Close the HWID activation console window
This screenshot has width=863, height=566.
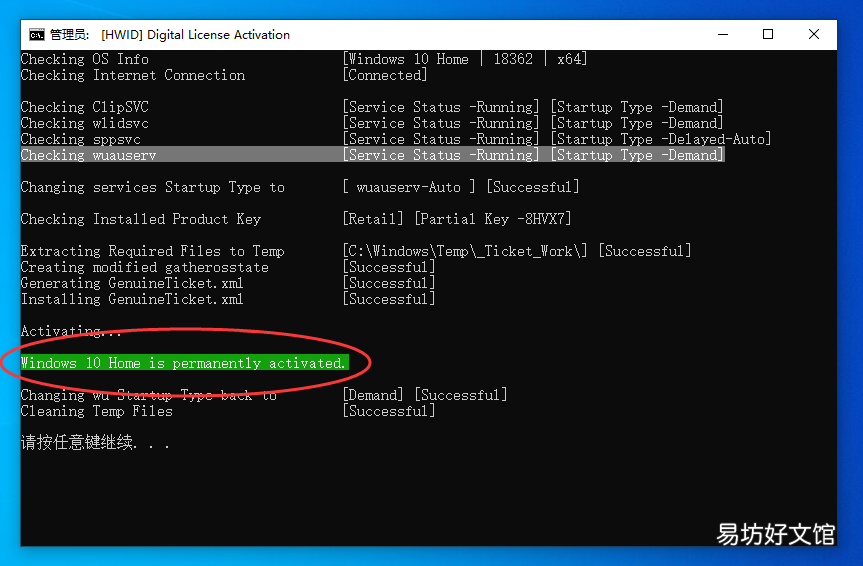[x=813, y=34]
